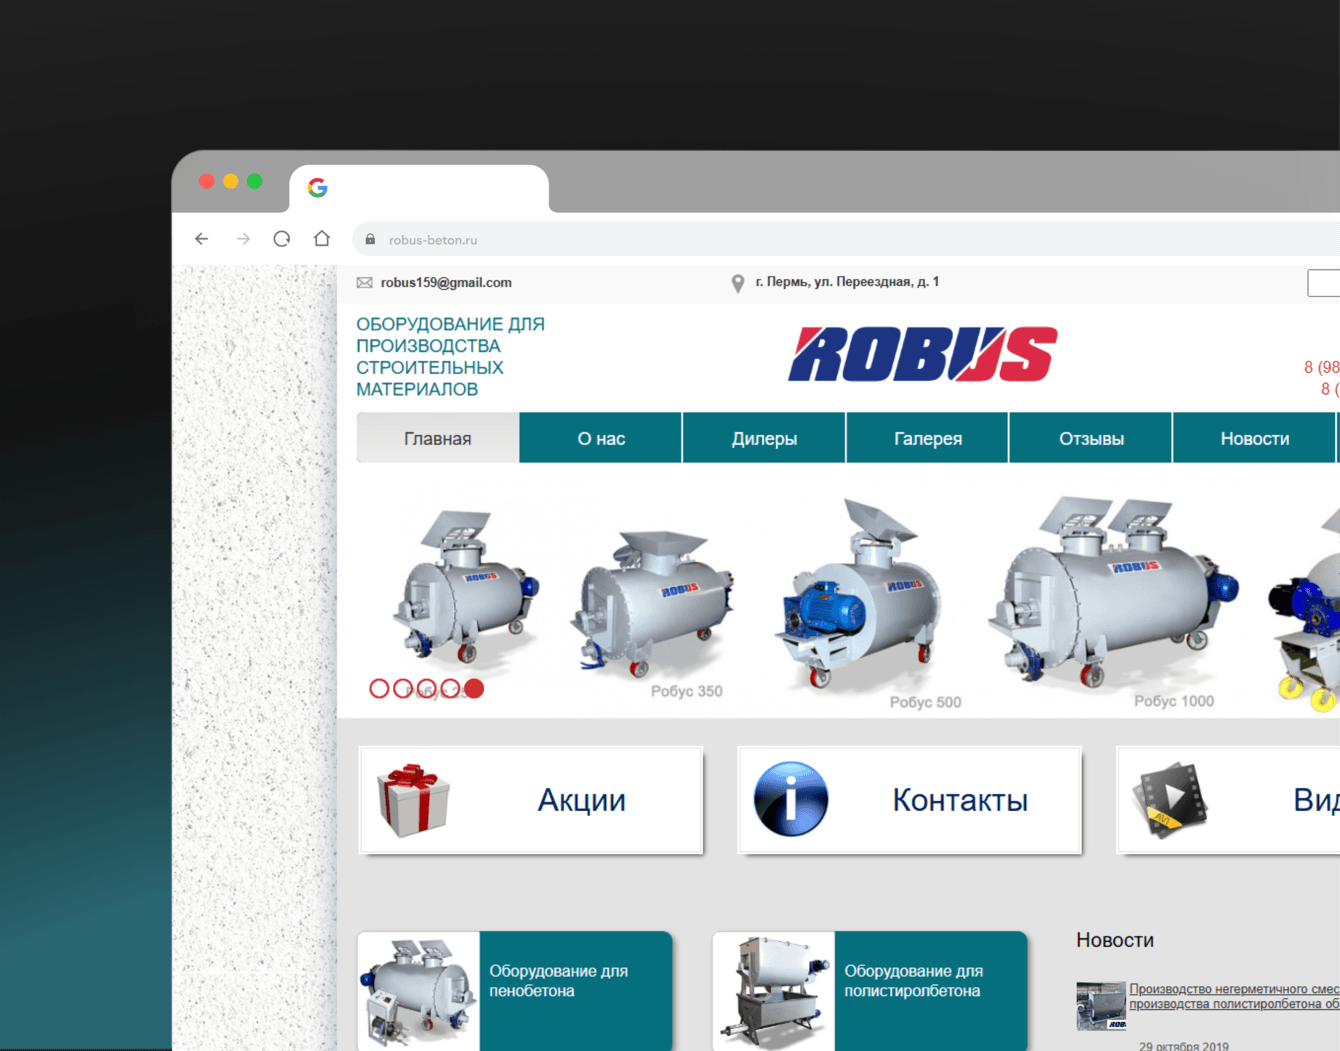Screen dimensions: 1340x1051
Task: Go back using the browser back arrow
Action: pos(202,239)
